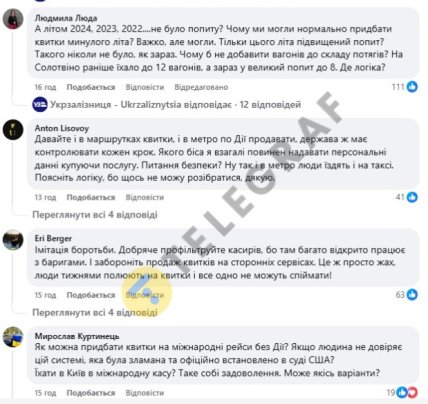
Task: Open Eri Berger's avatar
Action: coord(13,240)
